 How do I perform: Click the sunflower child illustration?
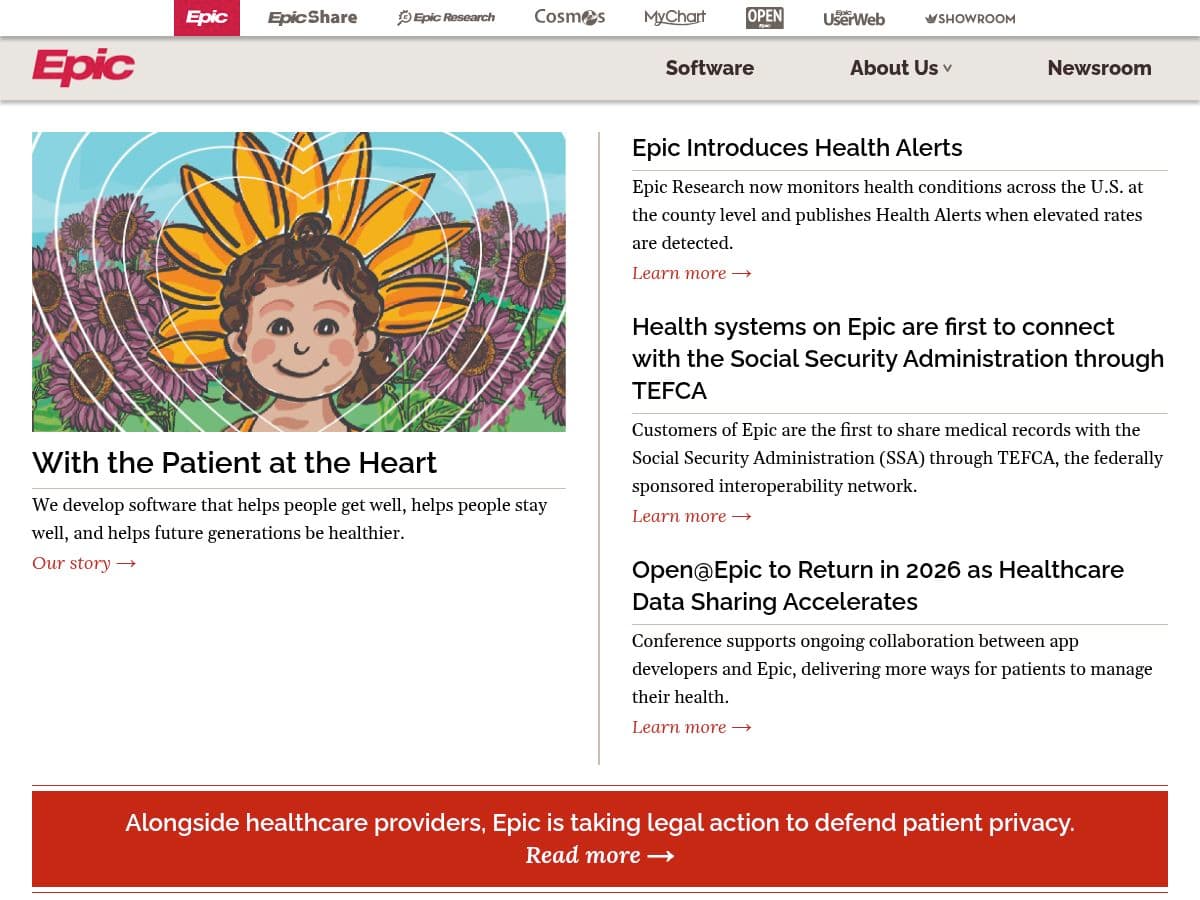click(x=299, y=282)
